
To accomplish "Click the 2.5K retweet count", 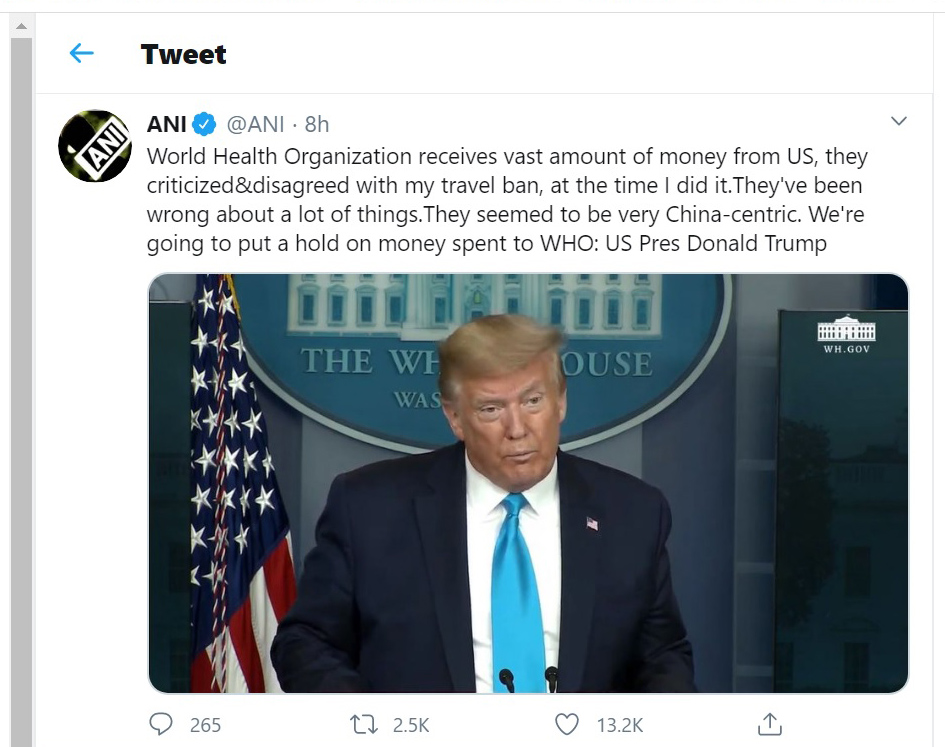I will (x=410, y=725).
